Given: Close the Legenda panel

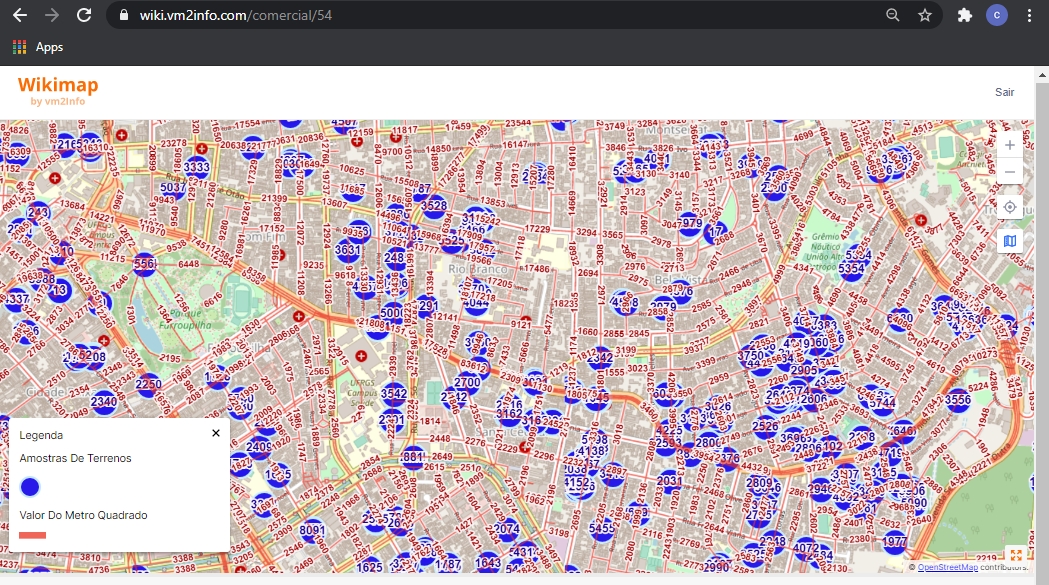Looking at the screenshot, I should tap(216, 433).
